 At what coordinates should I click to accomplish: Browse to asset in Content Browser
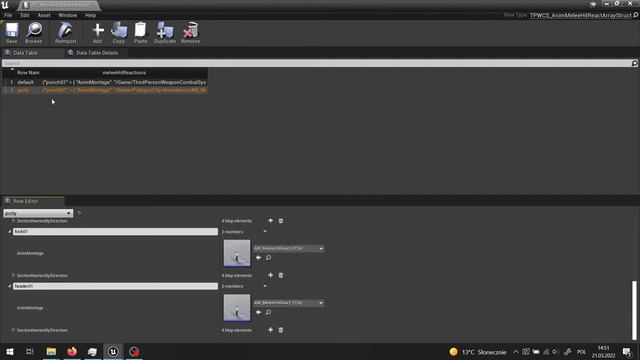click(33, 33)
